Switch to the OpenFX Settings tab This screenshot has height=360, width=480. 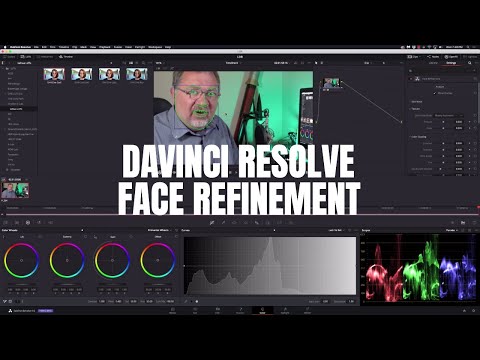451,63
